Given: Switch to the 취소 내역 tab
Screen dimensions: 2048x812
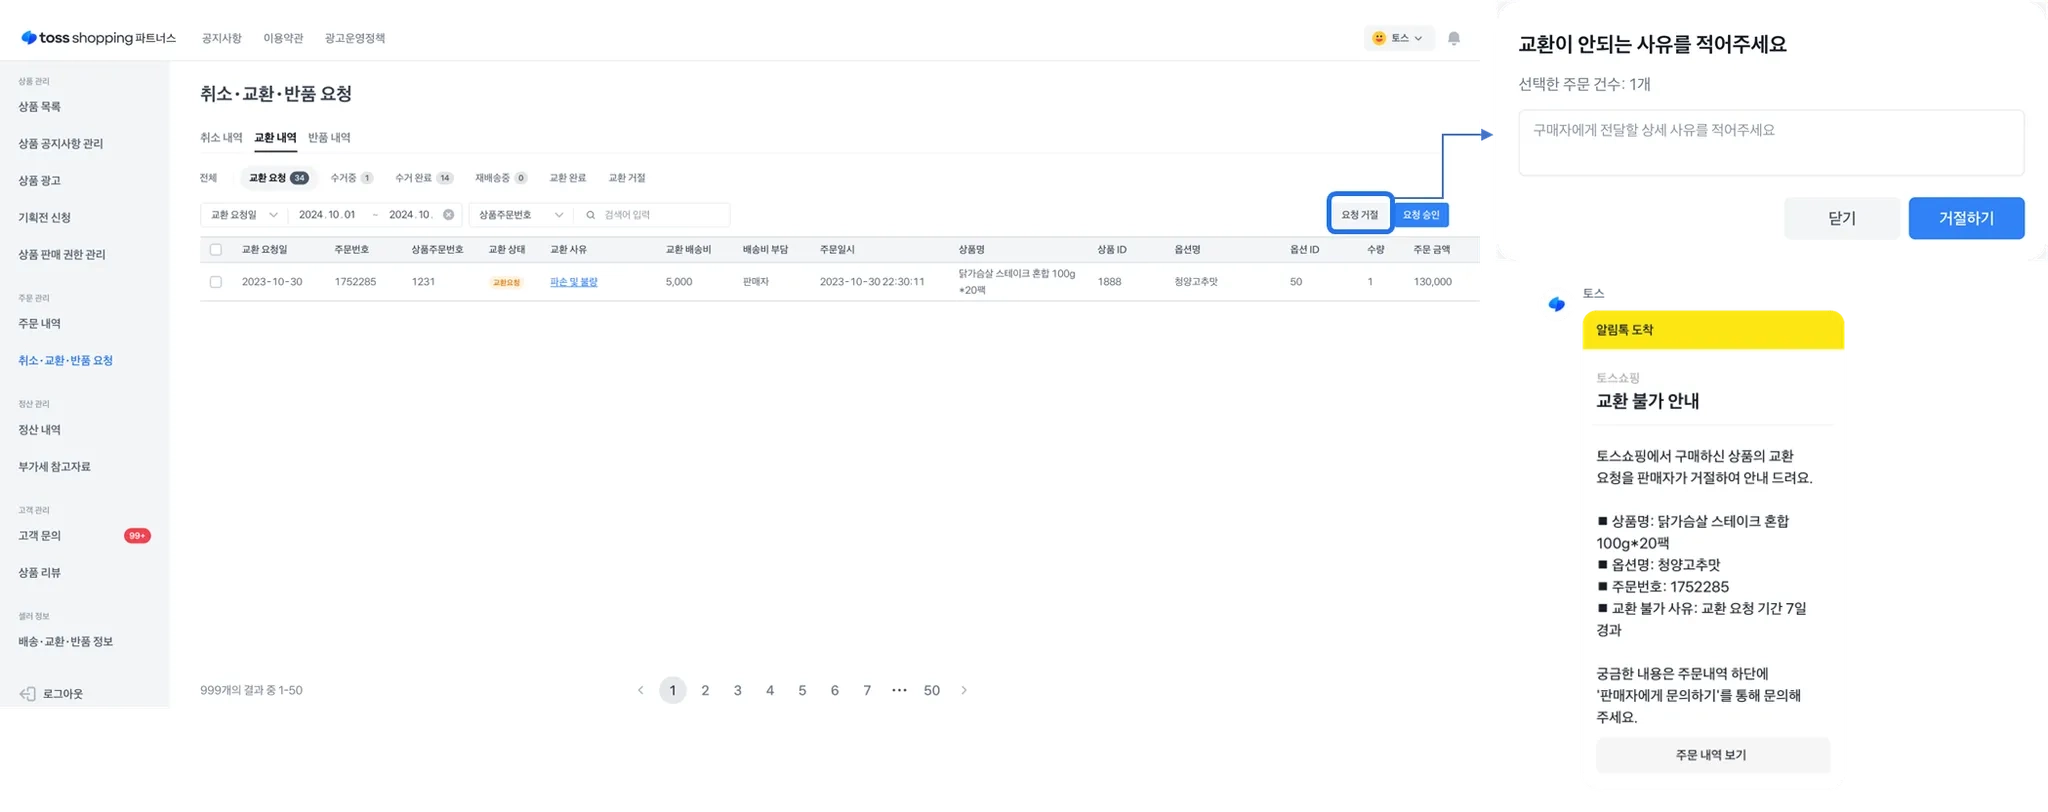Looking at the screenshot, I should click(x=221, y=138).
